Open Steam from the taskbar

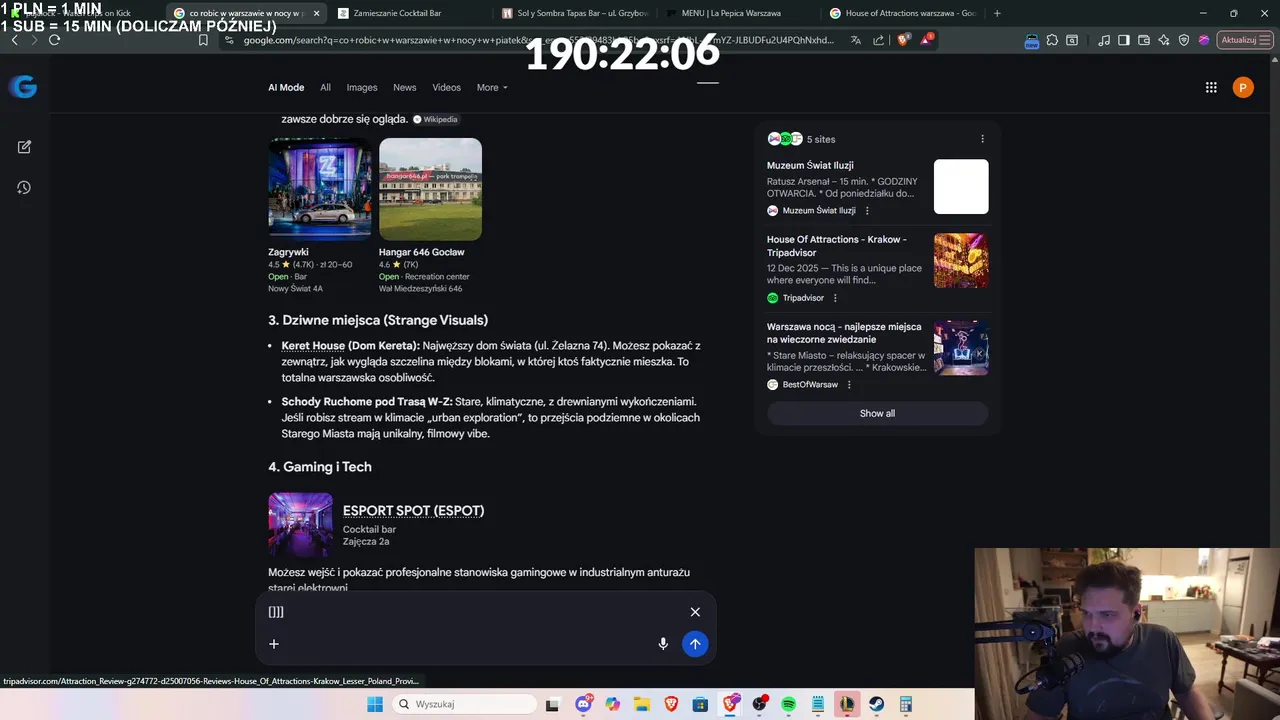[876, 704]
